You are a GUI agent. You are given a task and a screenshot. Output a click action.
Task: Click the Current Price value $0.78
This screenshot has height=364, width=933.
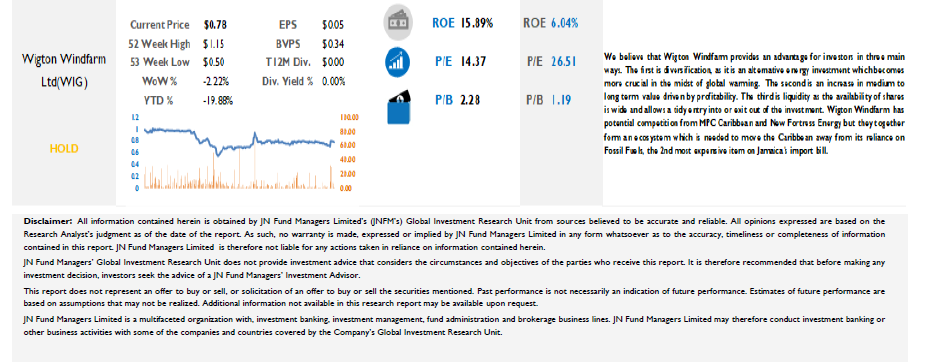(215, 25)
